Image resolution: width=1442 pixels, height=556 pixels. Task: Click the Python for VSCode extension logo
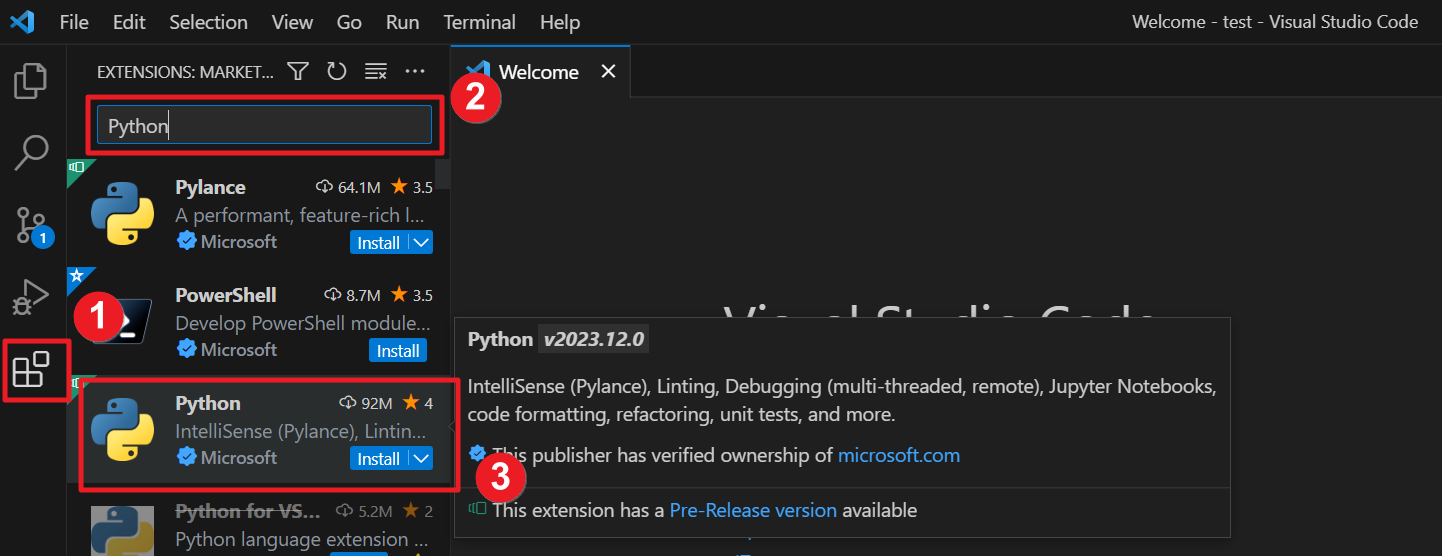pos(122,530)
